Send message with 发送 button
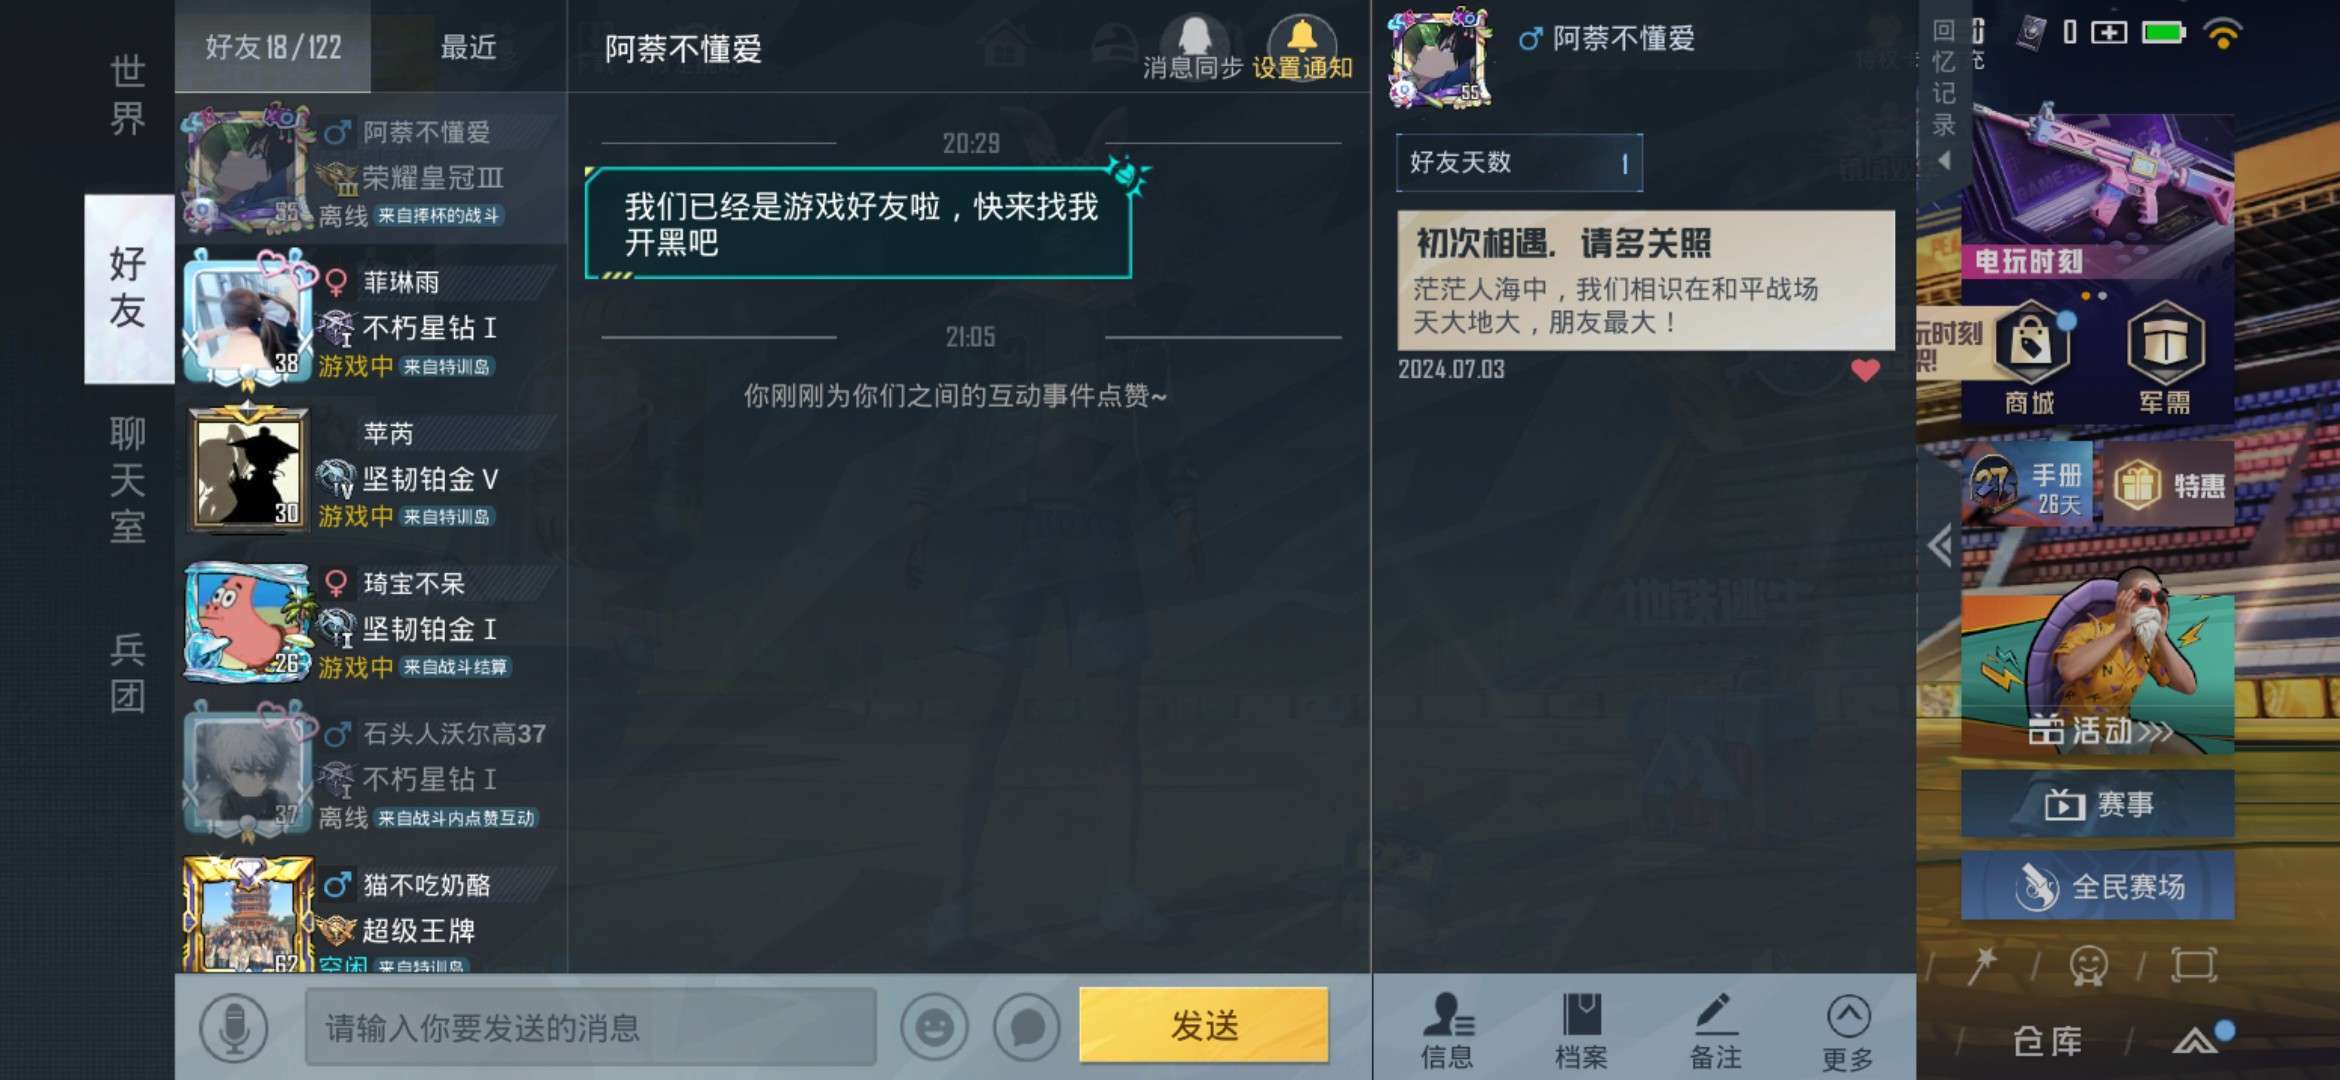This screenshot has width=2340, height=1080. (1205, 1025)
